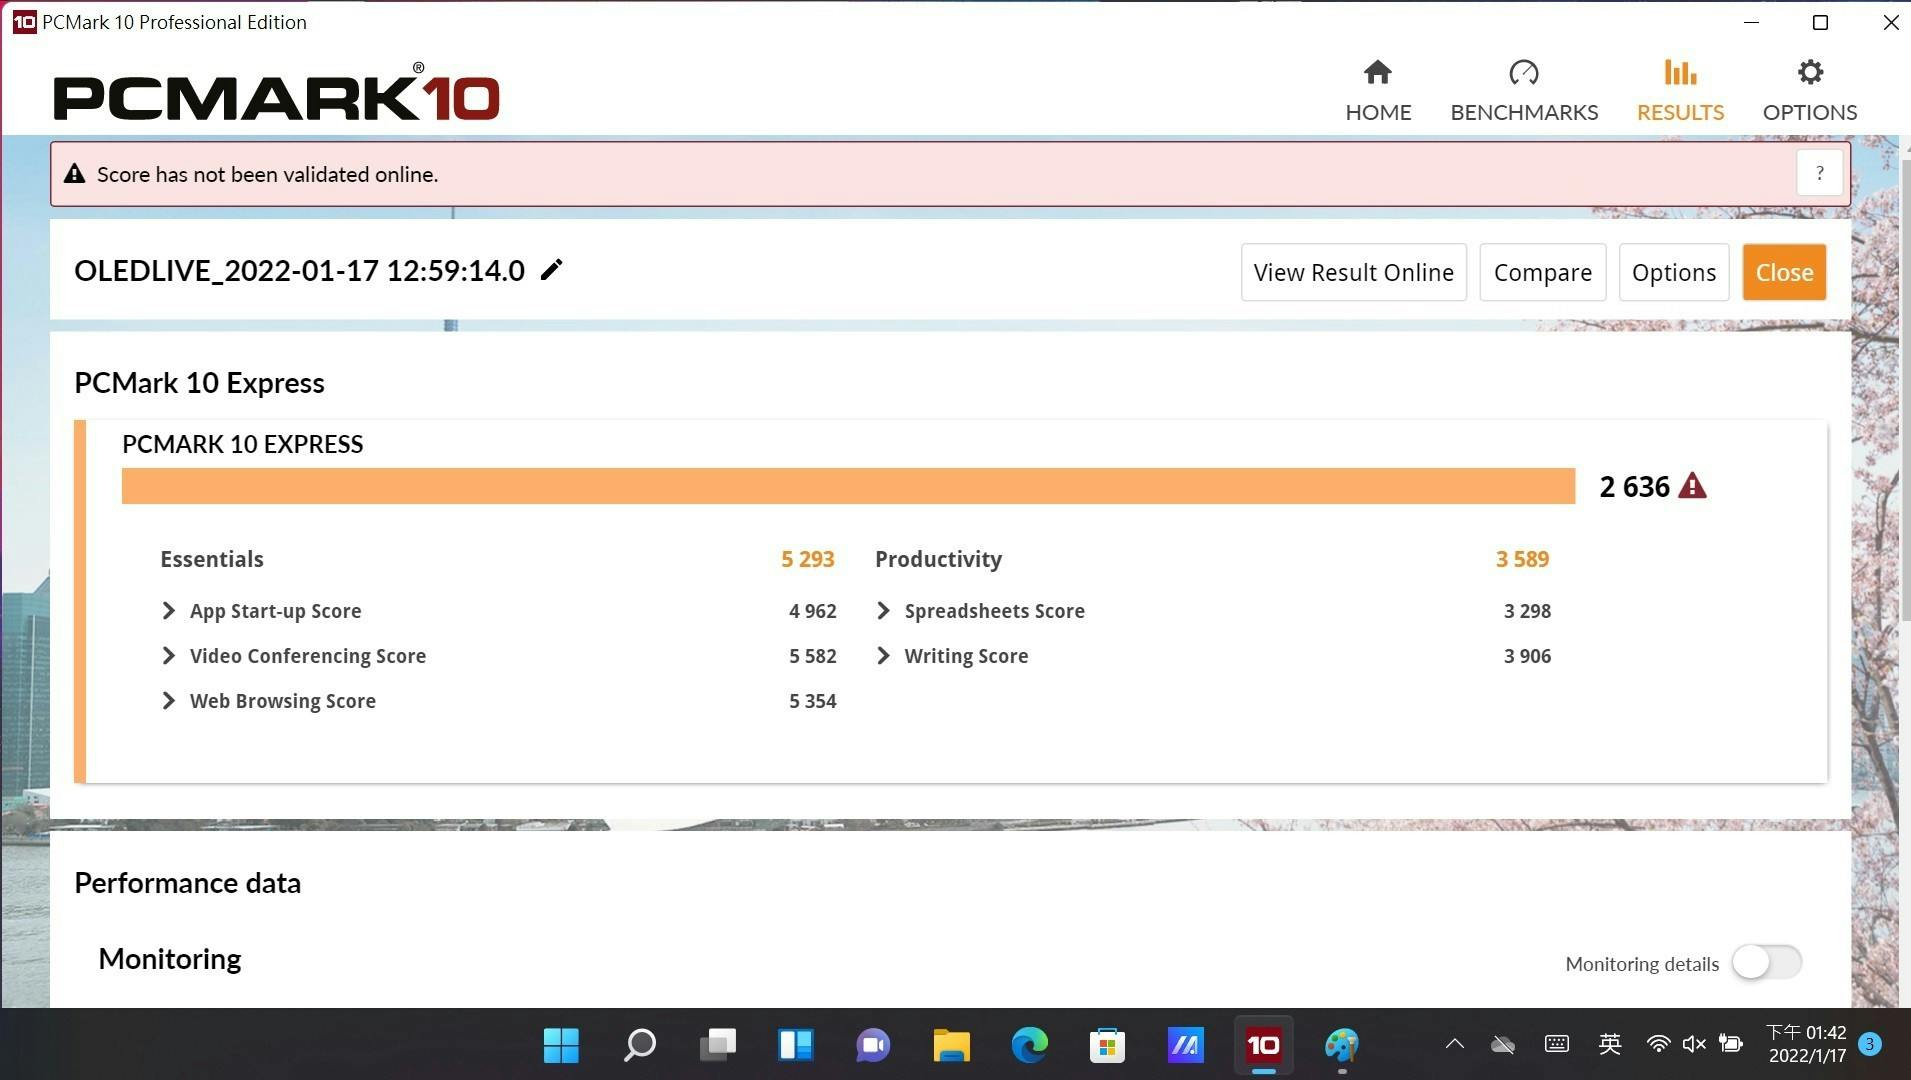The height and width of the screenshot is (1080, 1911).
Task: Click the Compare button
Action: point(1543,272)
